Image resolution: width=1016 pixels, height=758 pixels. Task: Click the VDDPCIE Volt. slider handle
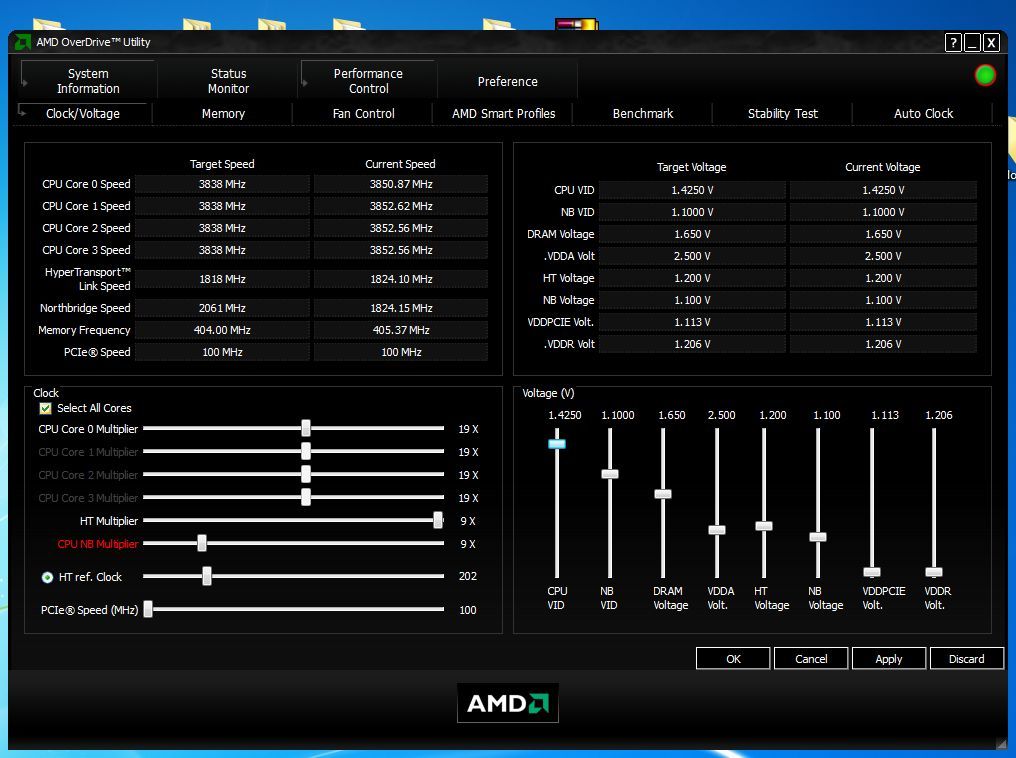872,572
